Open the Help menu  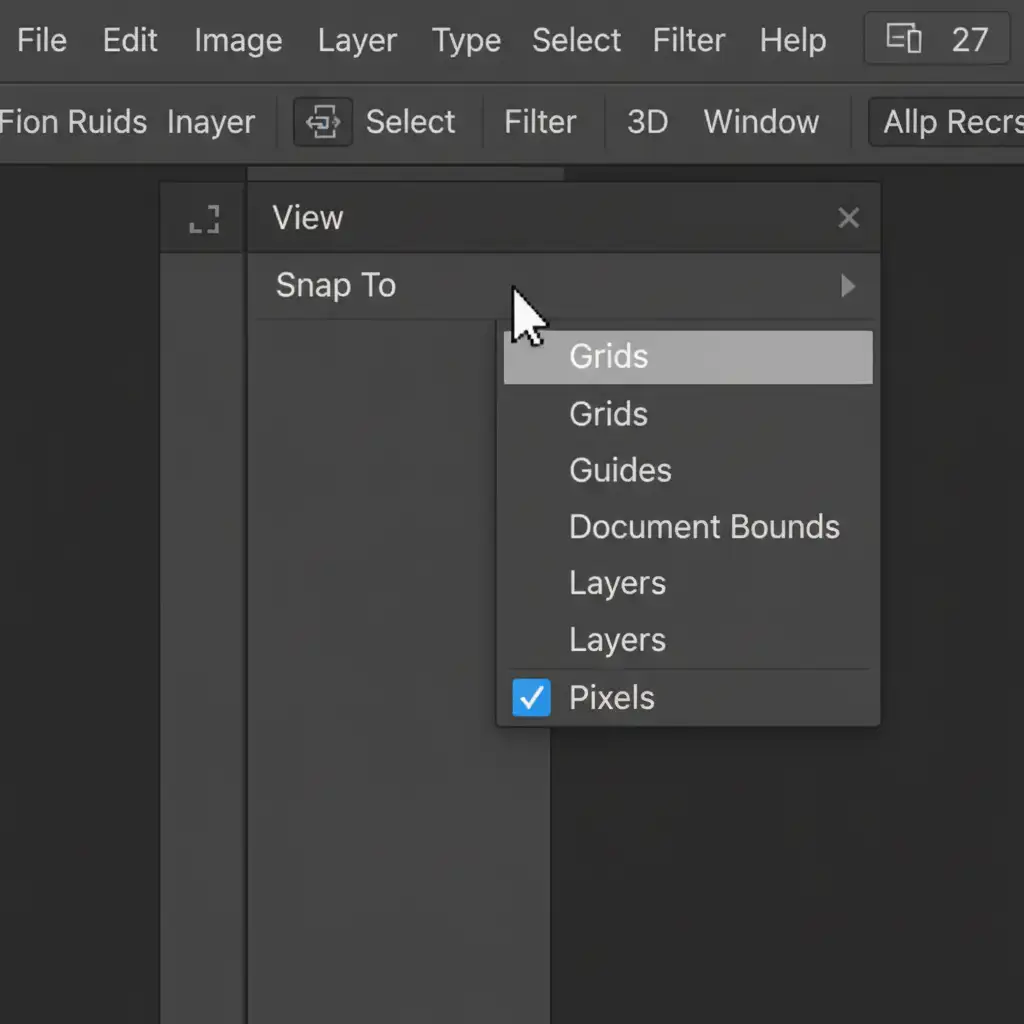pos(792,41)
